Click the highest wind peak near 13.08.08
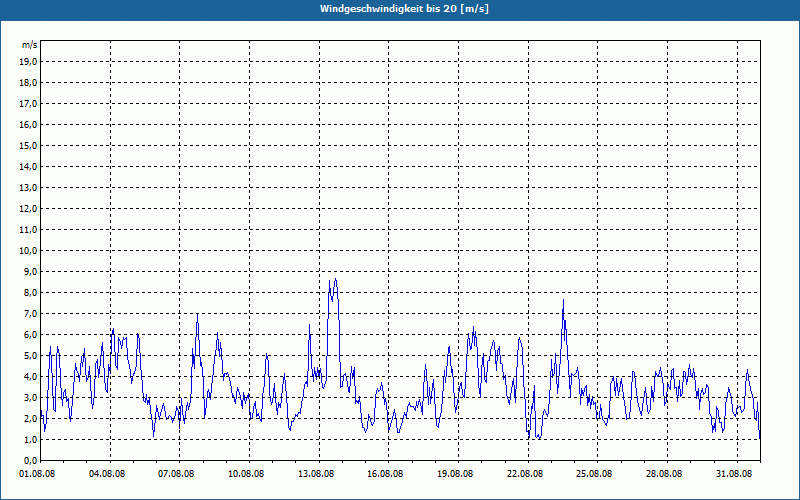 (x=335, y=279)
